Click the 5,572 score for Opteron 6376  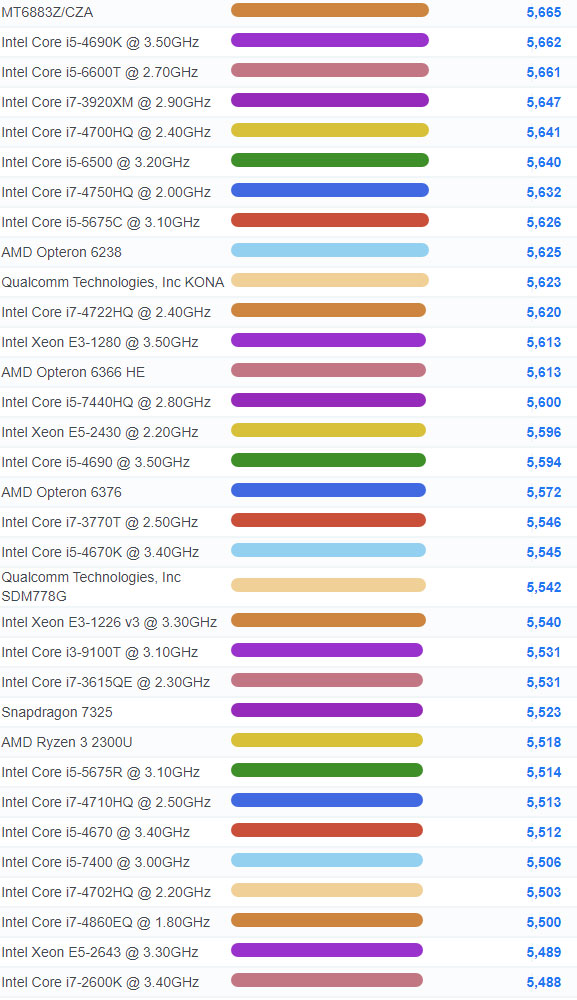coord(544,492)
